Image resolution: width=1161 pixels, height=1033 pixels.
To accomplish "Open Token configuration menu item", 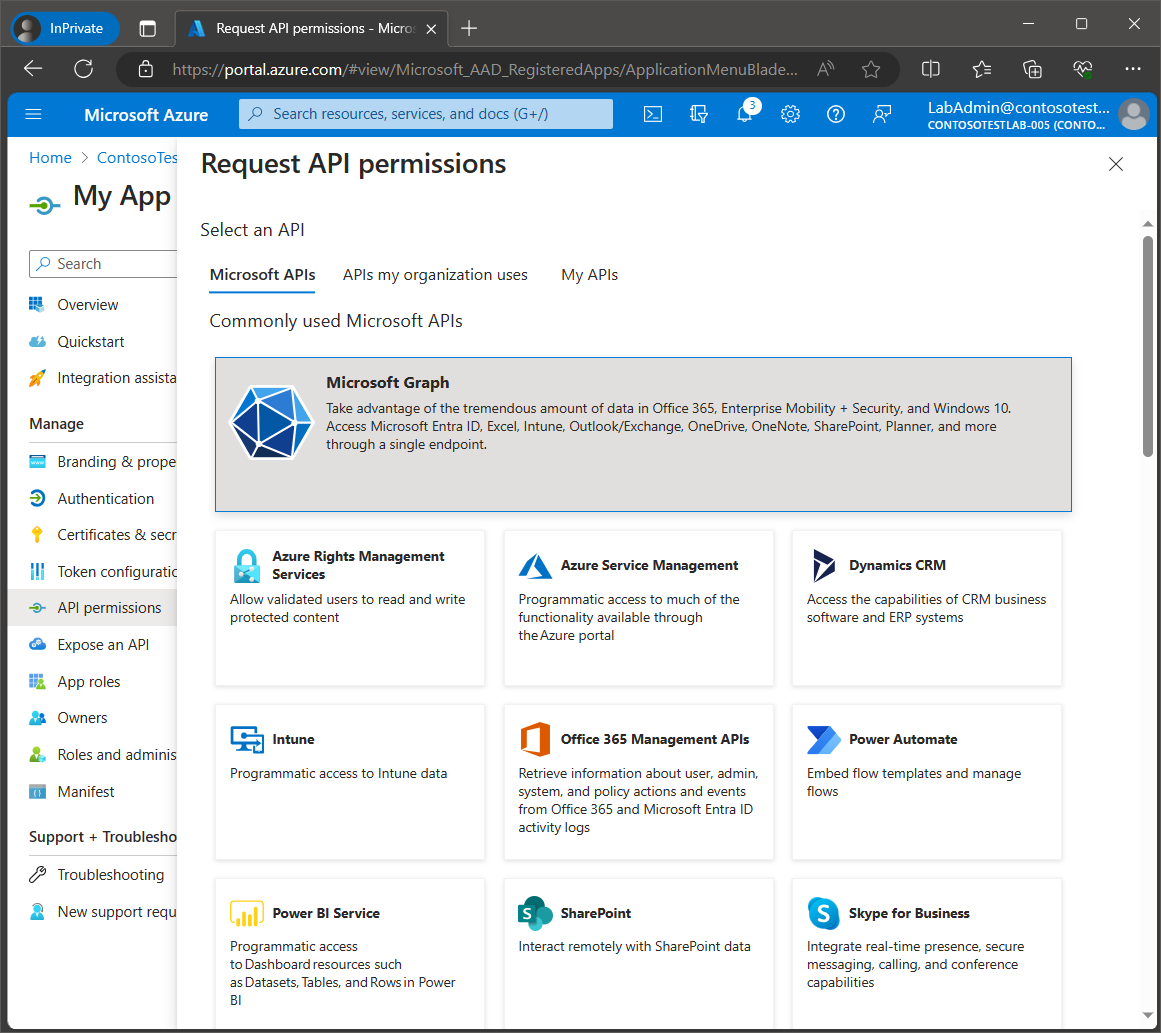I will pyautogui.click(x=102, y=572).
